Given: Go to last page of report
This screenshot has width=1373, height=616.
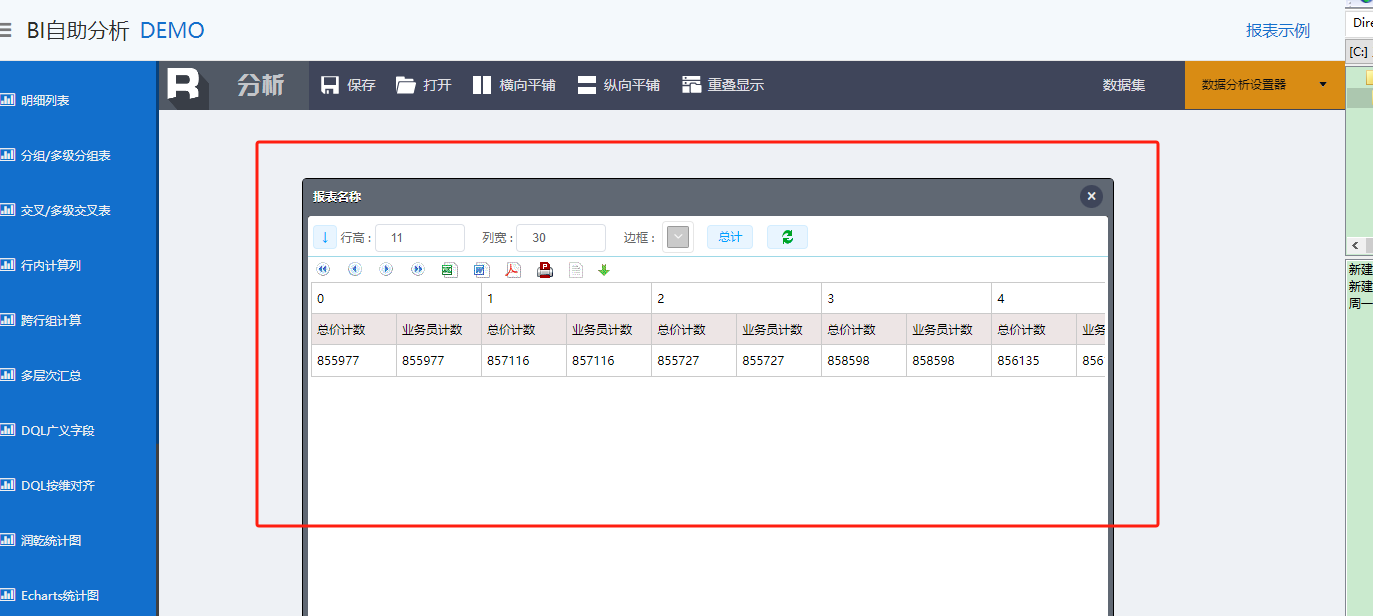Looking at the screenshot, I should [418, 270].
